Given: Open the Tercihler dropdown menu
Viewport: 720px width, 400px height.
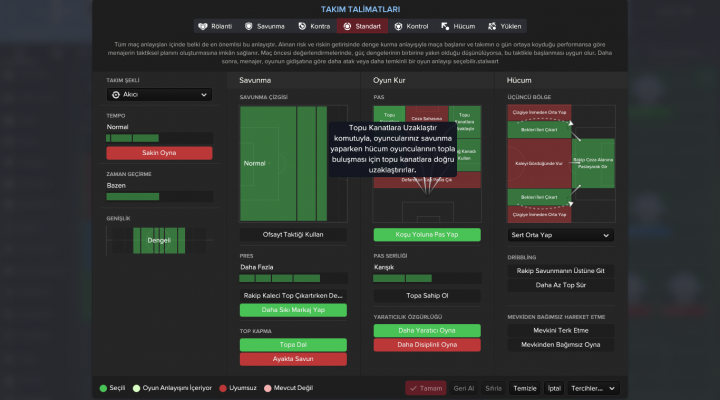Looking at the screenshot, I should pyautogui.click(x=593, y=388).
